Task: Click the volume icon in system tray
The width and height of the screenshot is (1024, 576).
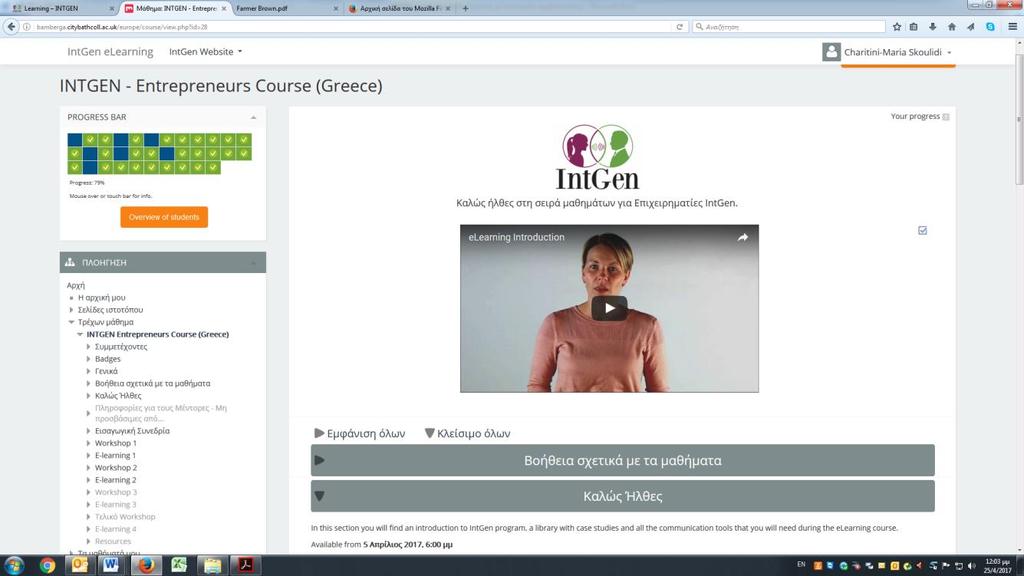Action: point(972,566)
